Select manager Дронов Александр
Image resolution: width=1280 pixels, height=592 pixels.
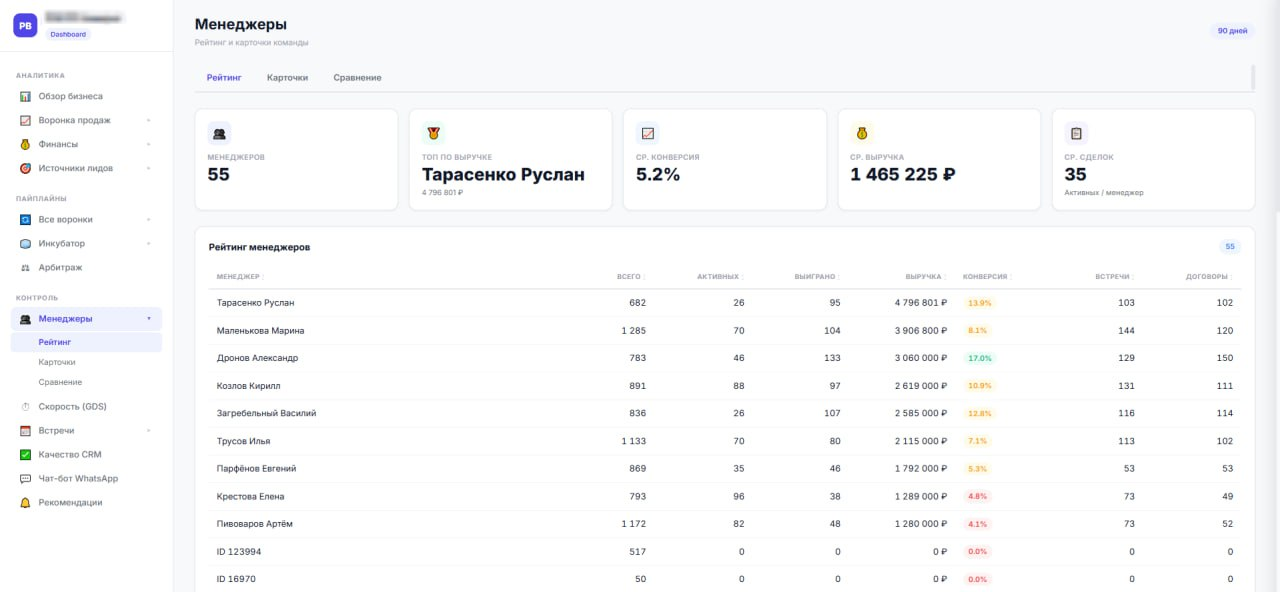point(257,358)
